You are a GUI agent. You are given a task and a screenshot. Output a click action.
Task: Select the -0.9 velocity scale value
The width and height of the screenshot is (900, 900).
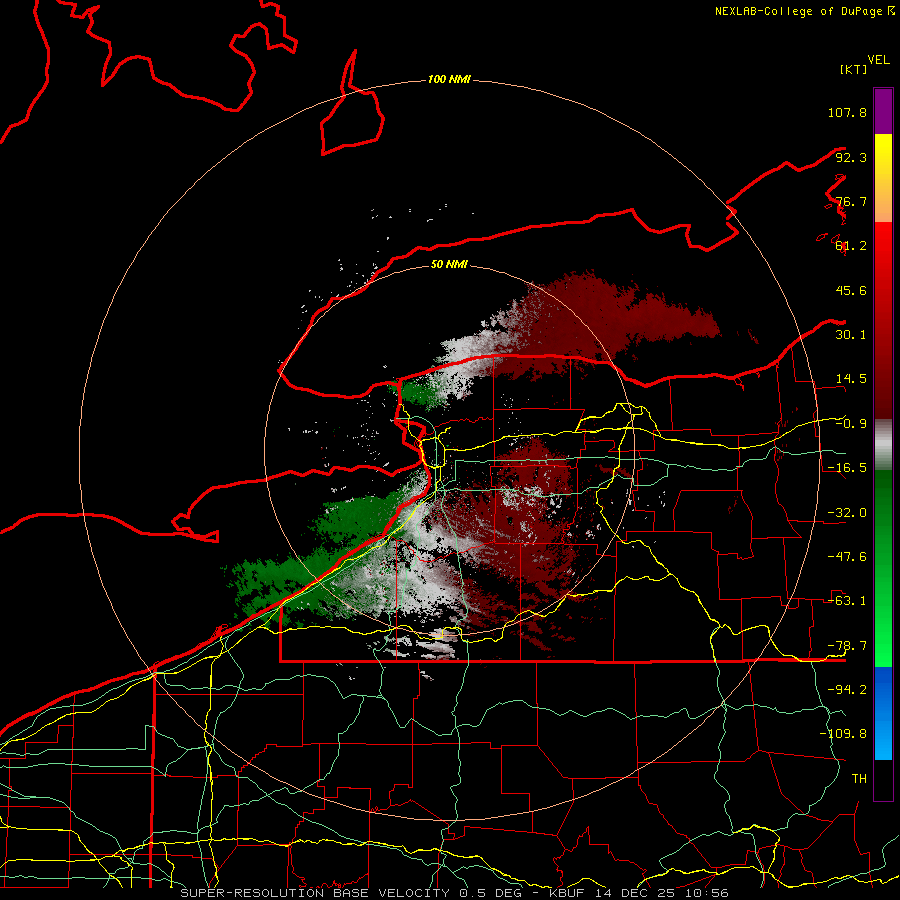point(851,424)
